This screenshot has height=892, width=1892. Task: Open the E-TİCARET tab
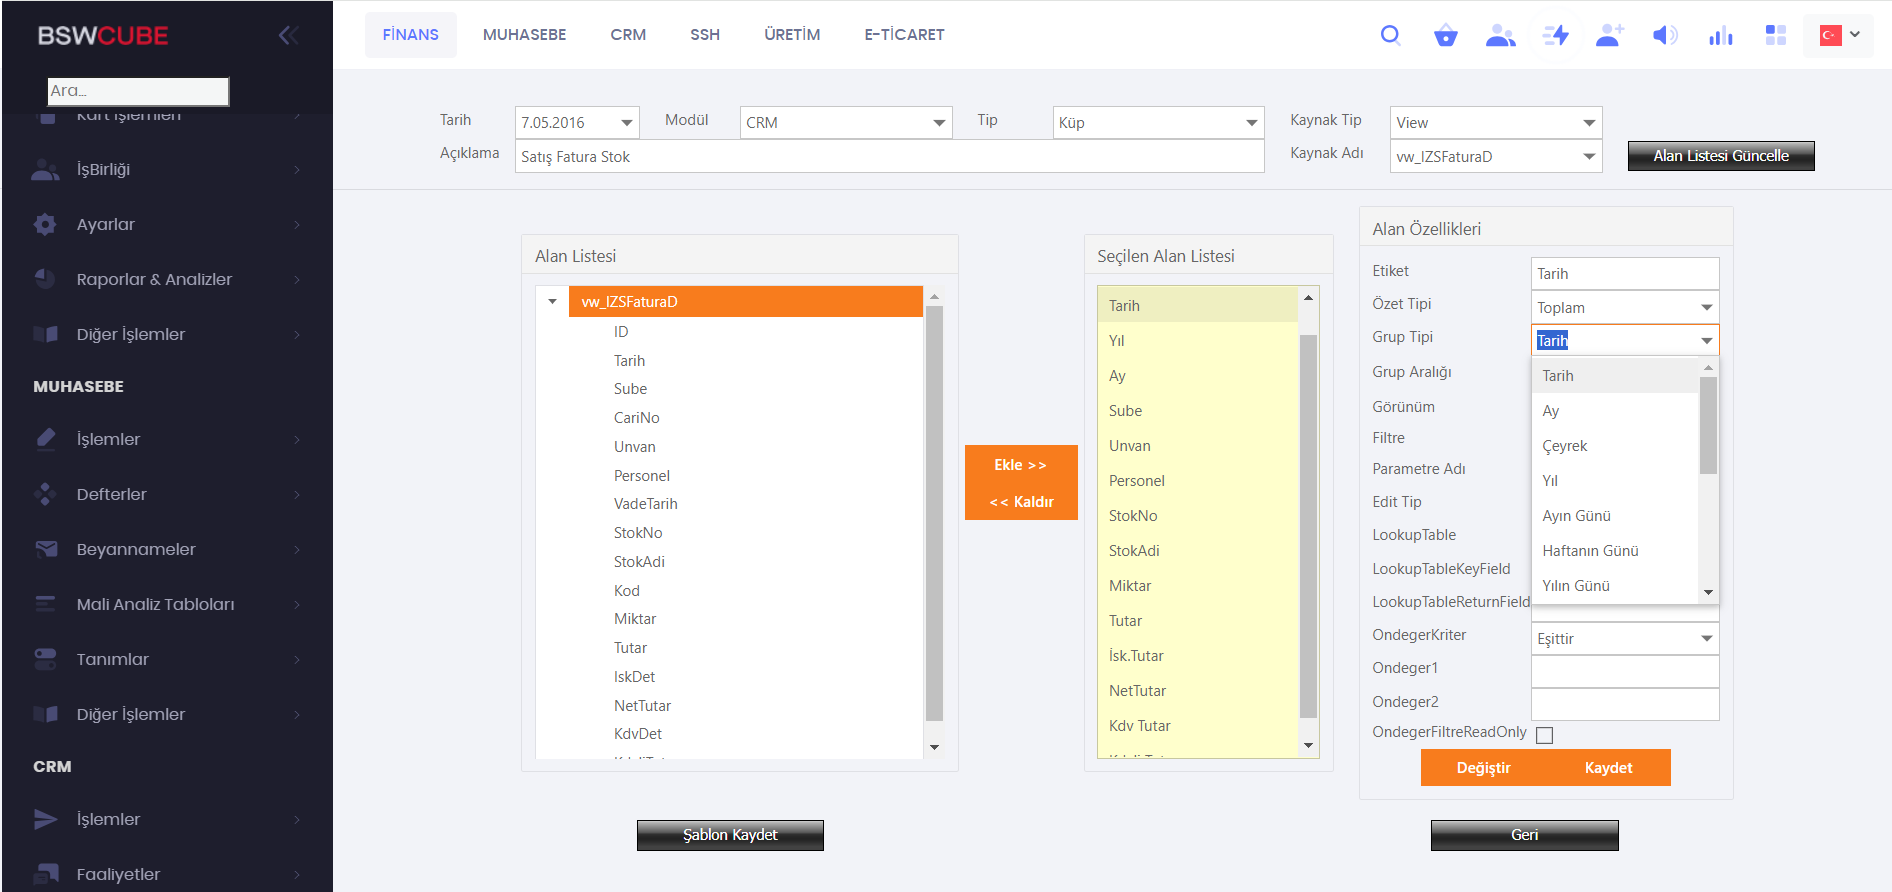(x=904, y=35)
